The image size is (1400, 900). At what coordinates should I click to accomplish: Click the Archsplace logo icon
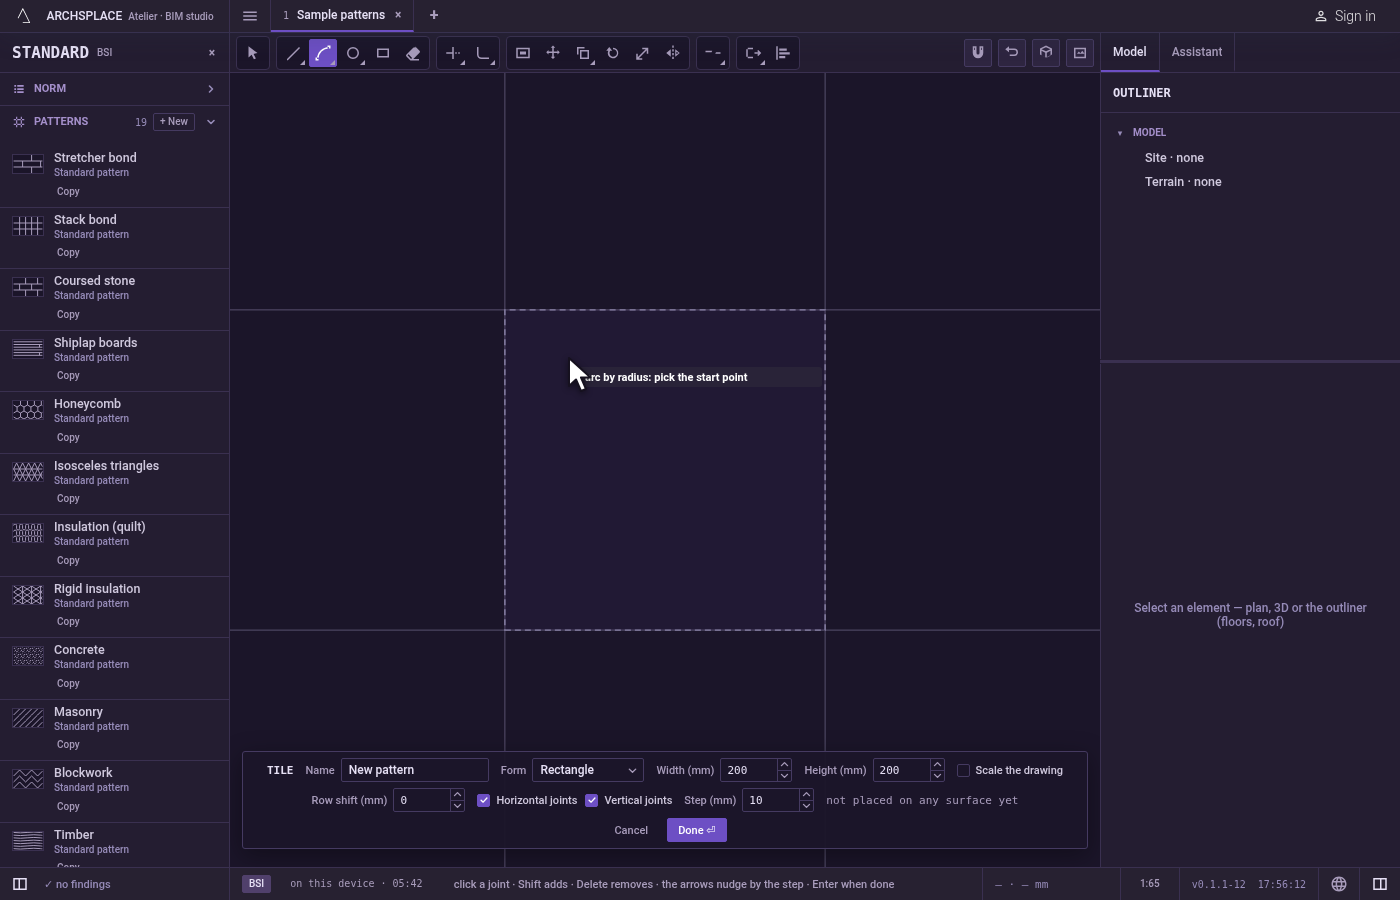click(x=23, y=16)
